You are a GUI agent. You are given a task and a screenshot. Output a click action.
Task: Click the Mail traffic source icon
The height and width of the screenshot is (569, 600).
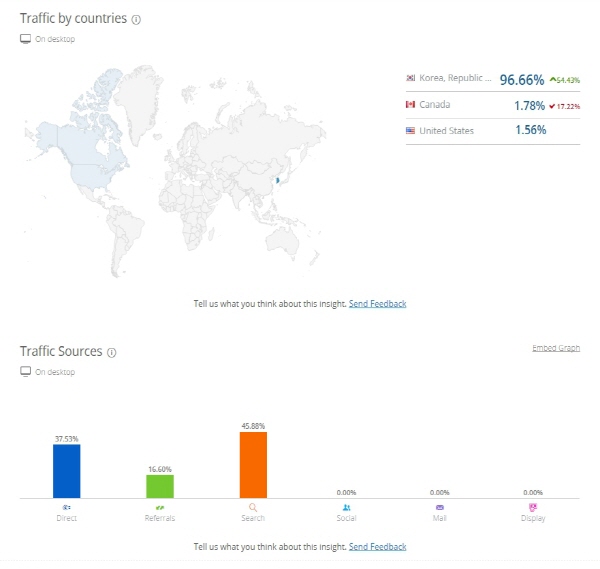(x=440, y=507)
